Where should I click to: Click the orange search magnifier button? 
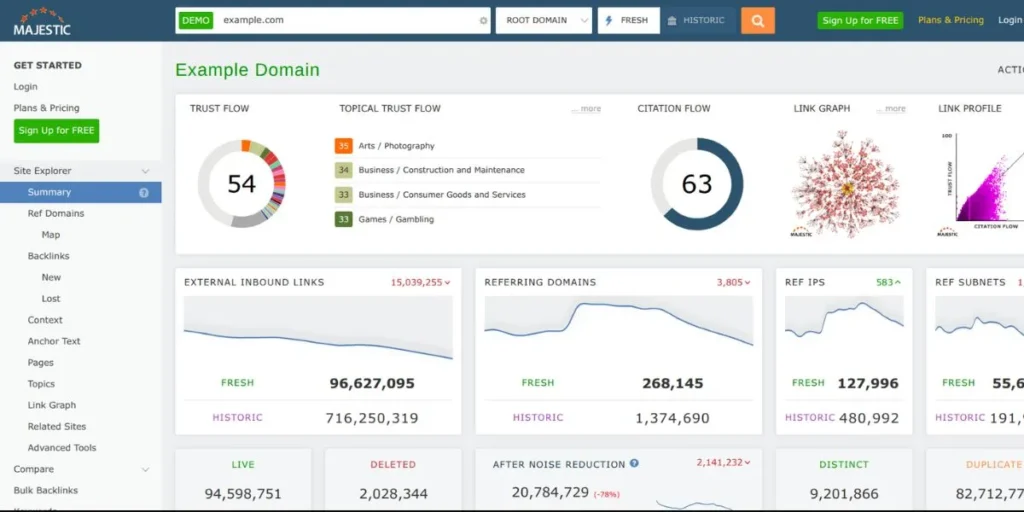[x=757, y=20]
